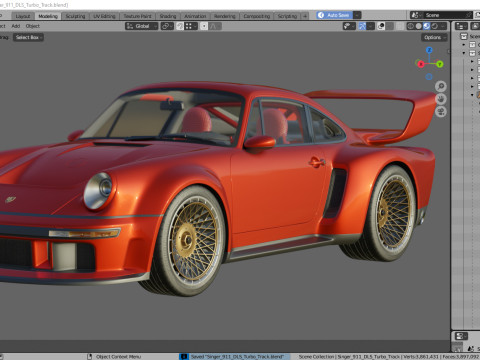
Task: Open the Global transform orientation dropdown
Action: pos(142,26)
